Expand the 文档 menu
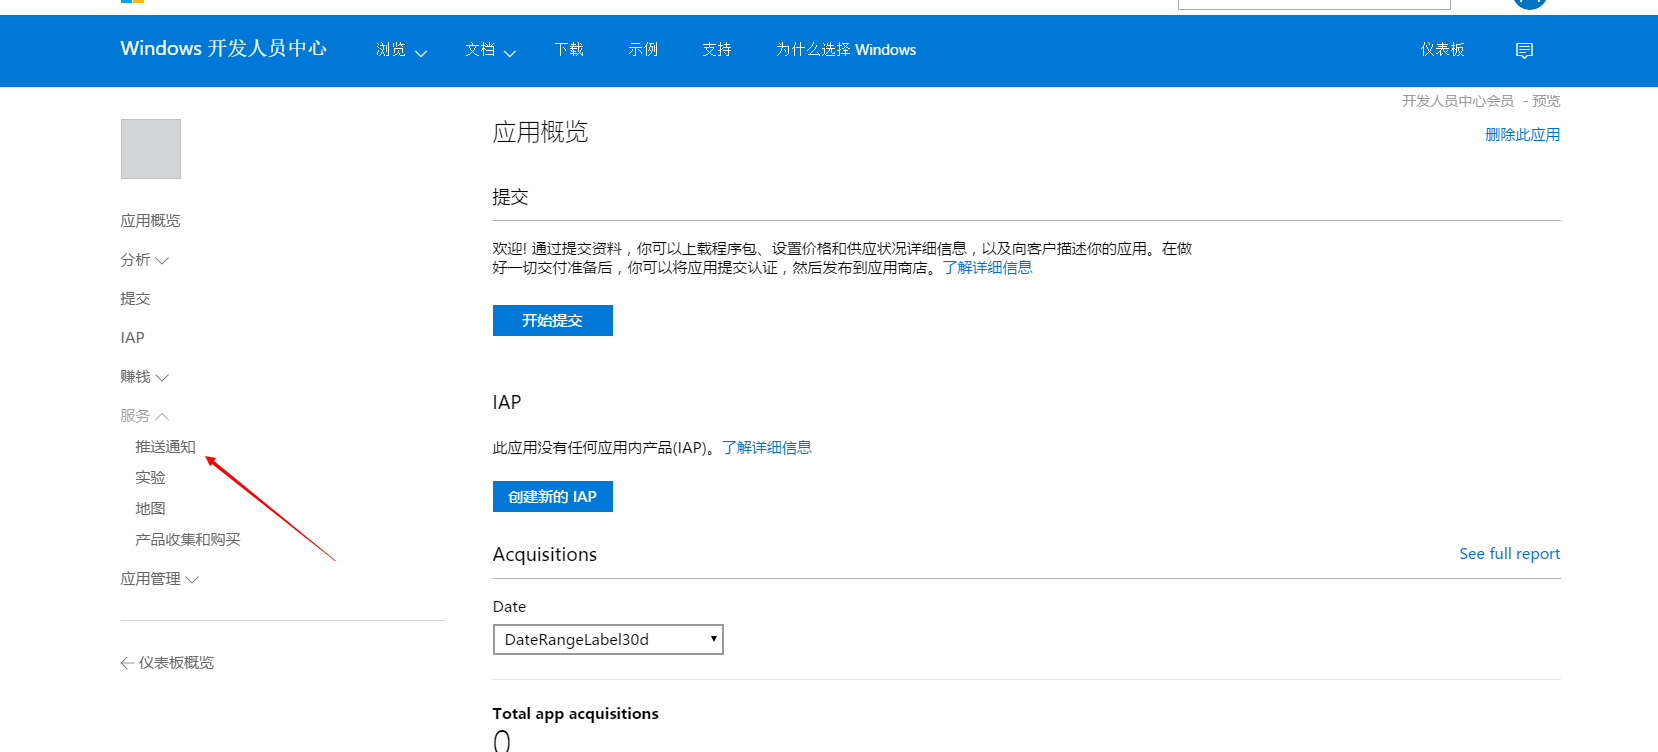 (x=490, y=50)
